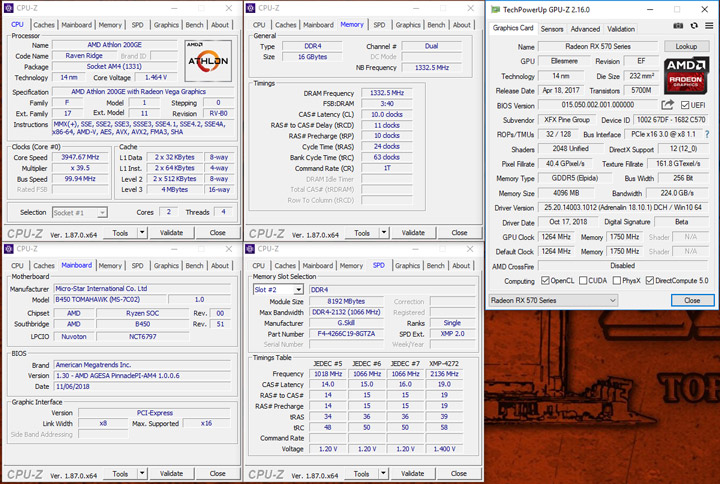720x484 pixels.
Task: Open About tab in the SPD window
Action: [x=461, y=265]
